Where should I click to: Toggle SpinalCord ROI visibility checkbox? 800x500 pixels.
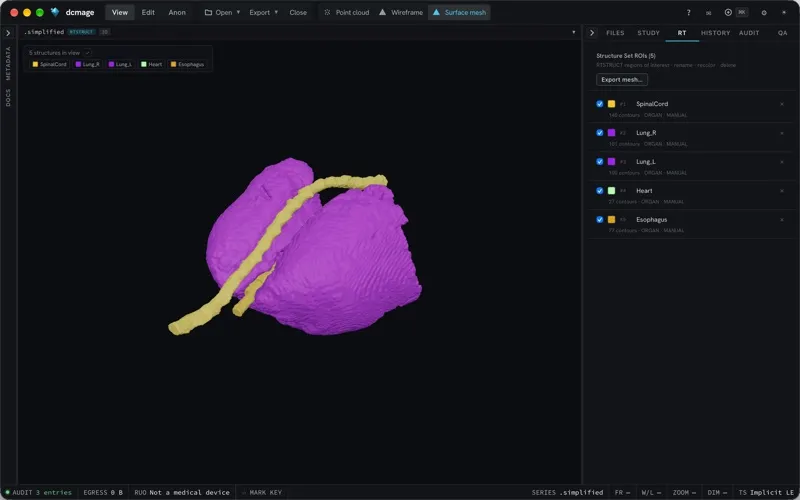tap(599, 104)
